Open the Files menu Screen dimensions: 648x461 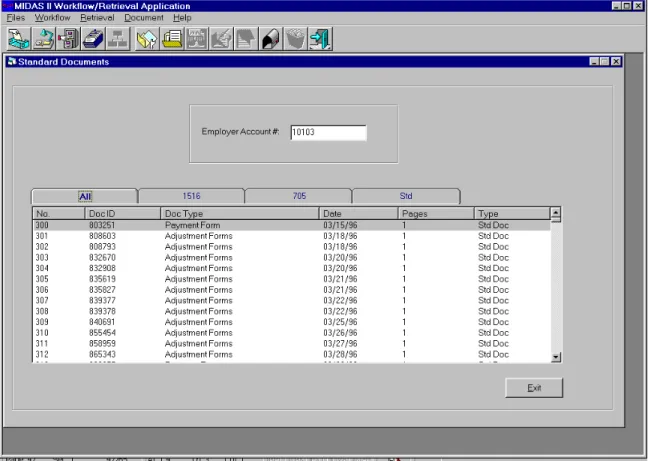coord(16,18)
